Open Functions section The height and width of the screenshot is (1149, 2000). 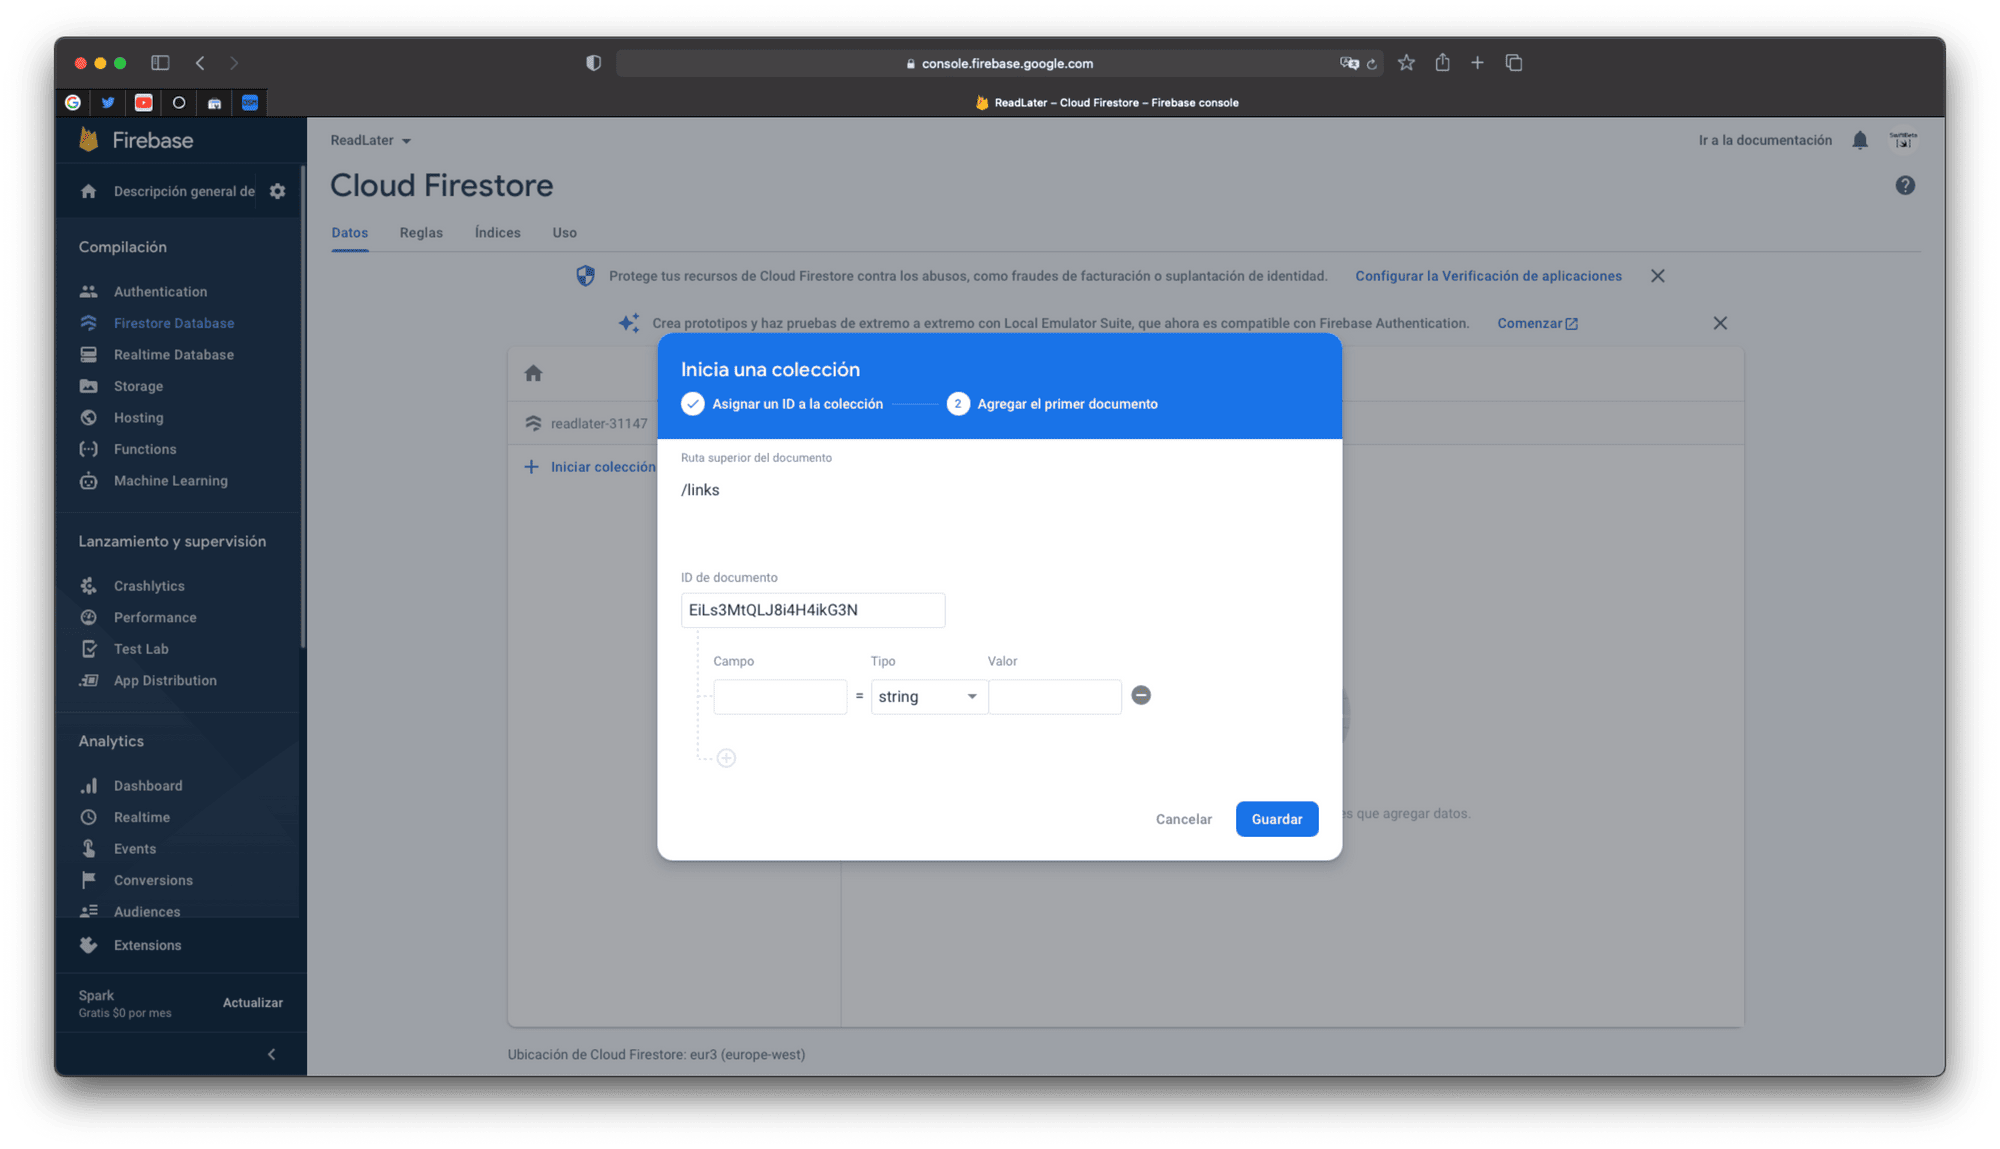[x=144, y=449]
